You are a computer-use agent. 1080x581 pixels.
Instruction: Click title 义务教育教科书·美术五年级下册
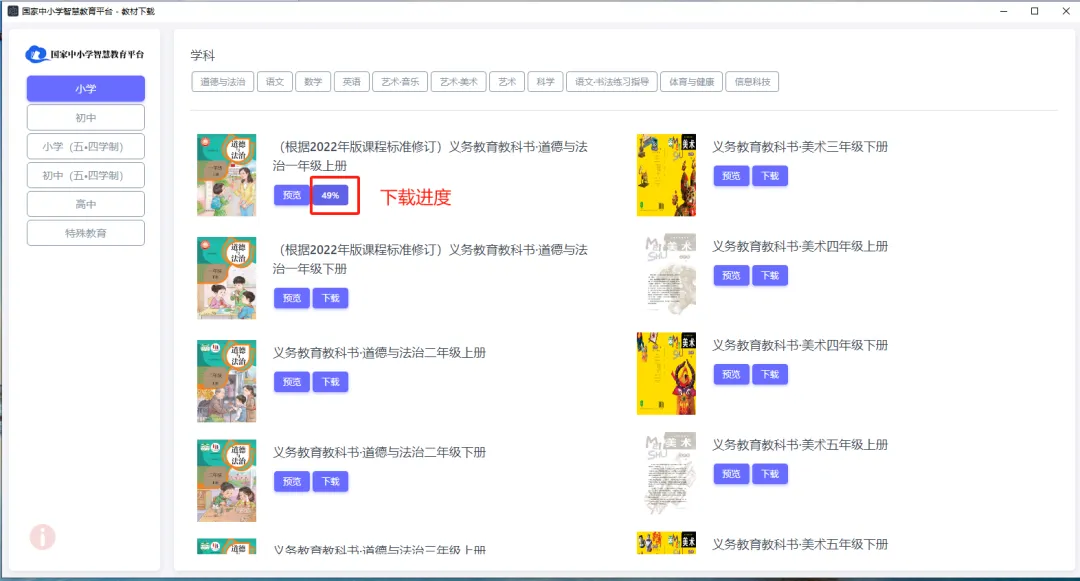(800, 544)
